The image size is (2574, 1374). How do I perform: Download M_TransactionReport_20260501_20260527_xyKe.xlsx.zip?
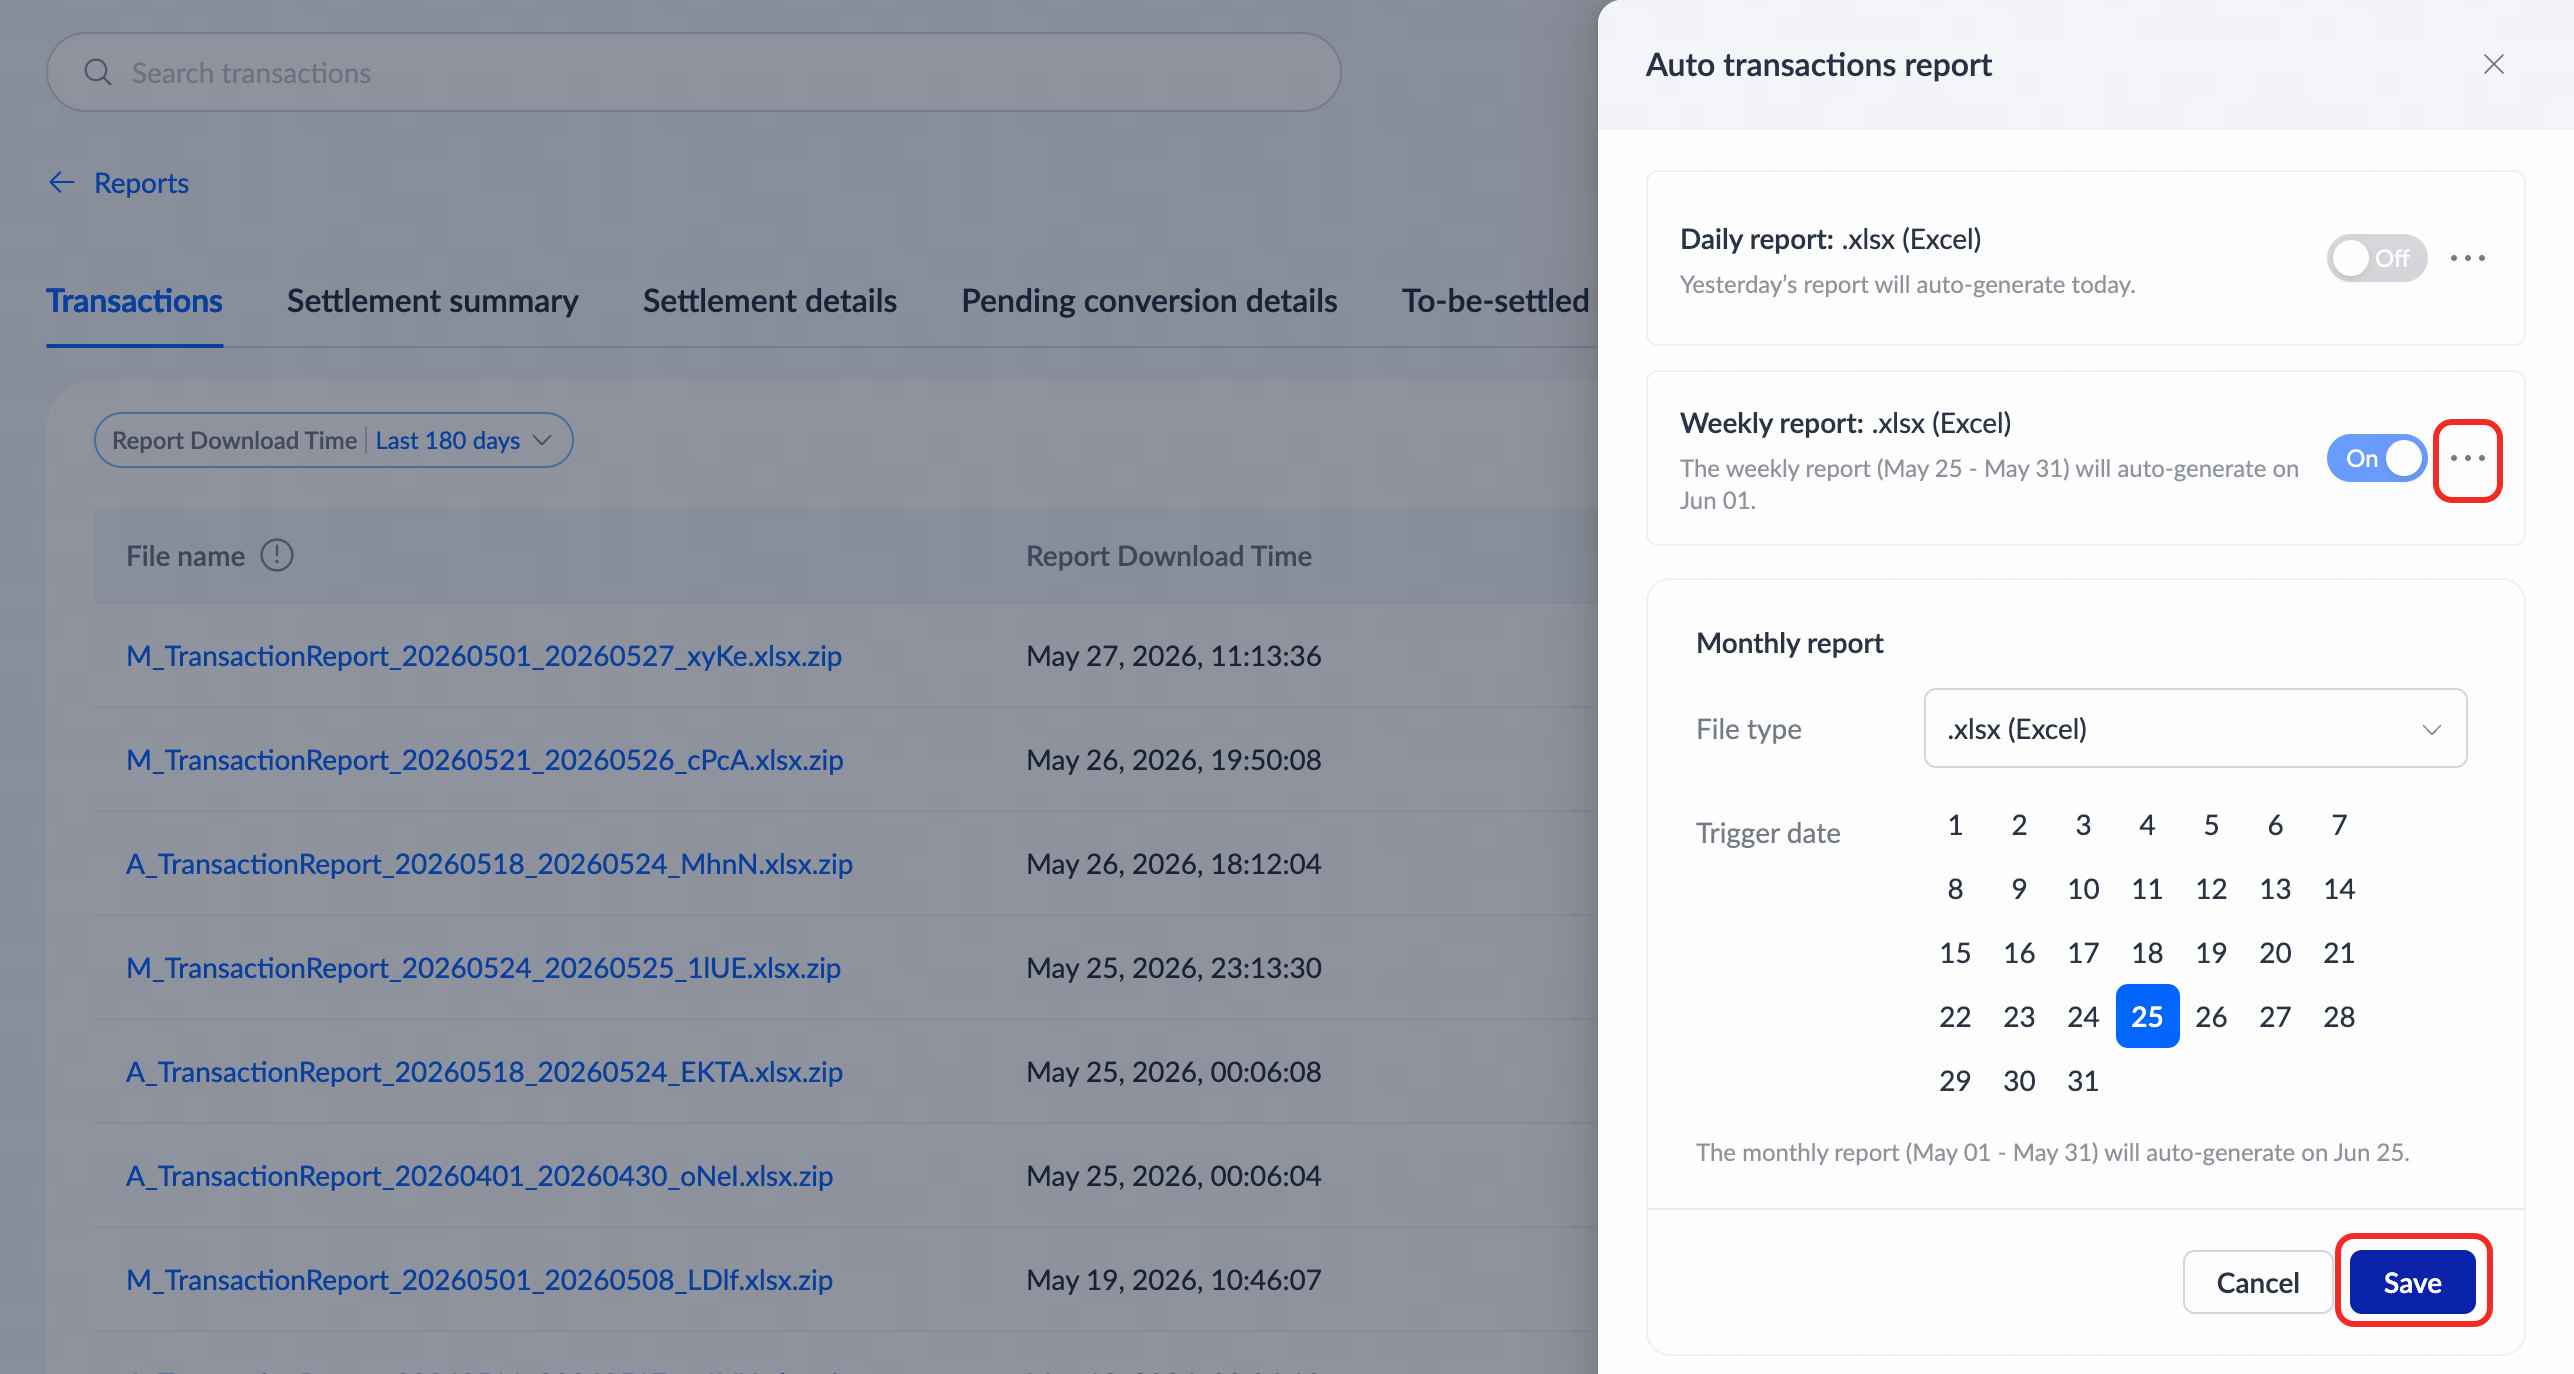tap(484, 656)
